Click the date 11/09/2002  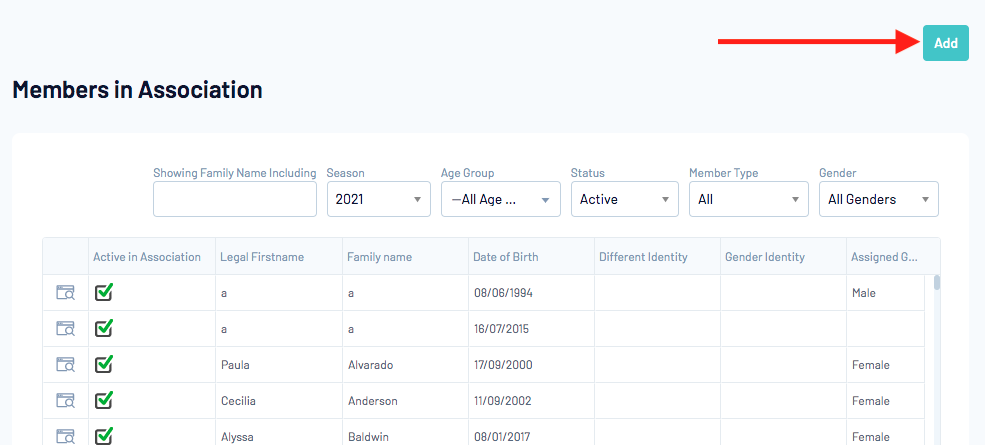pos(503,401)
